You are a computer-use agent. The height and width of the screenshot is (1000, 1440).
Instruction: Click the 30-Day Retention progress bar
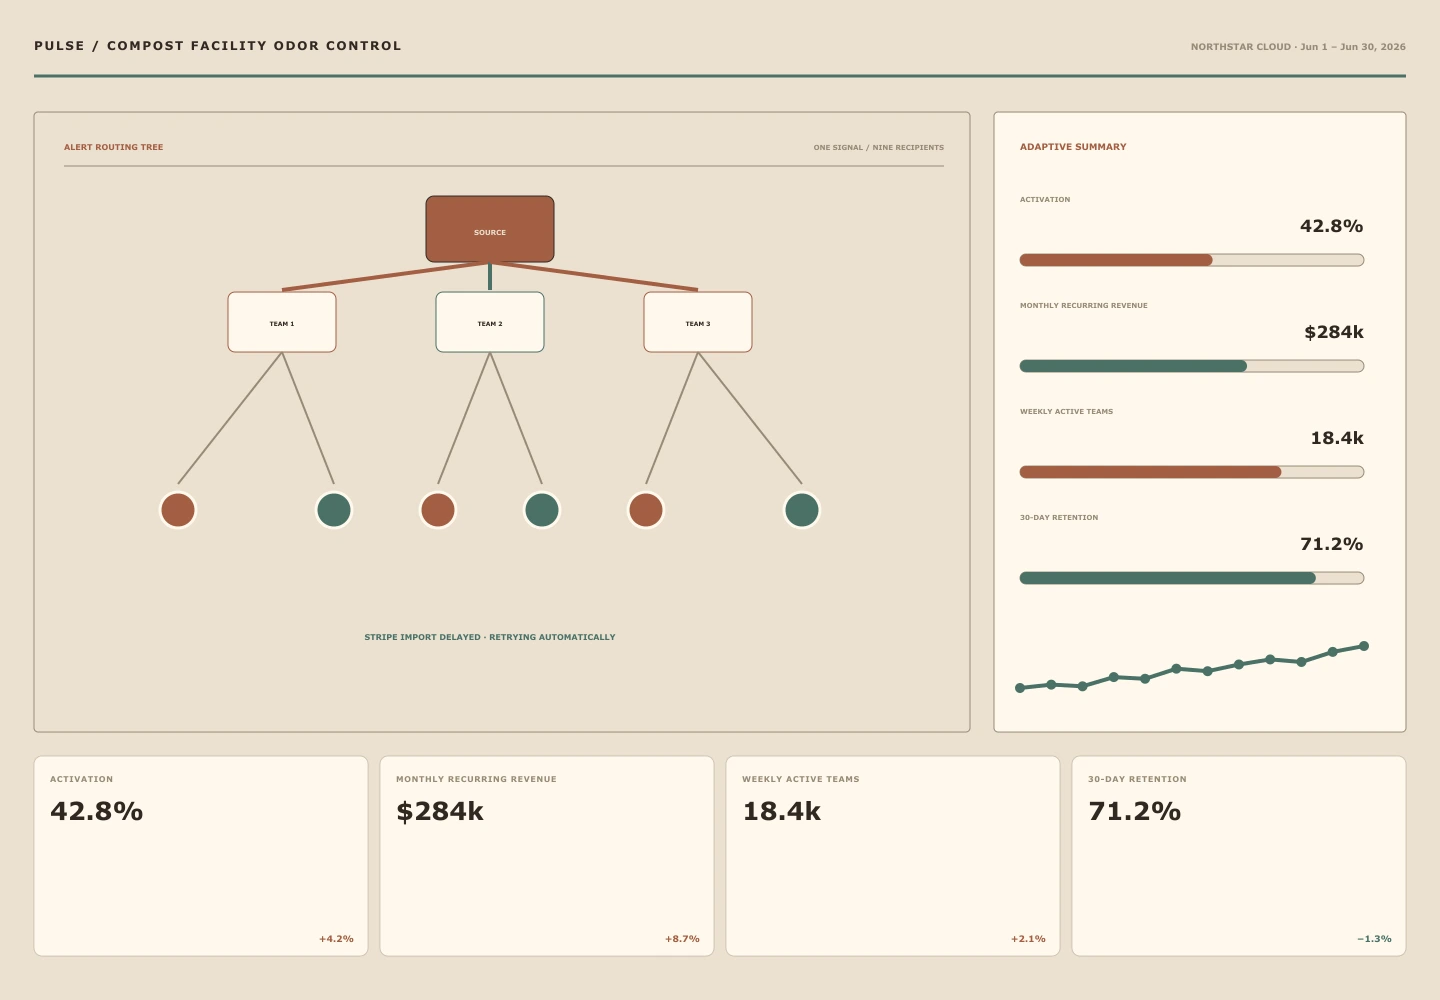(1192, 578)
